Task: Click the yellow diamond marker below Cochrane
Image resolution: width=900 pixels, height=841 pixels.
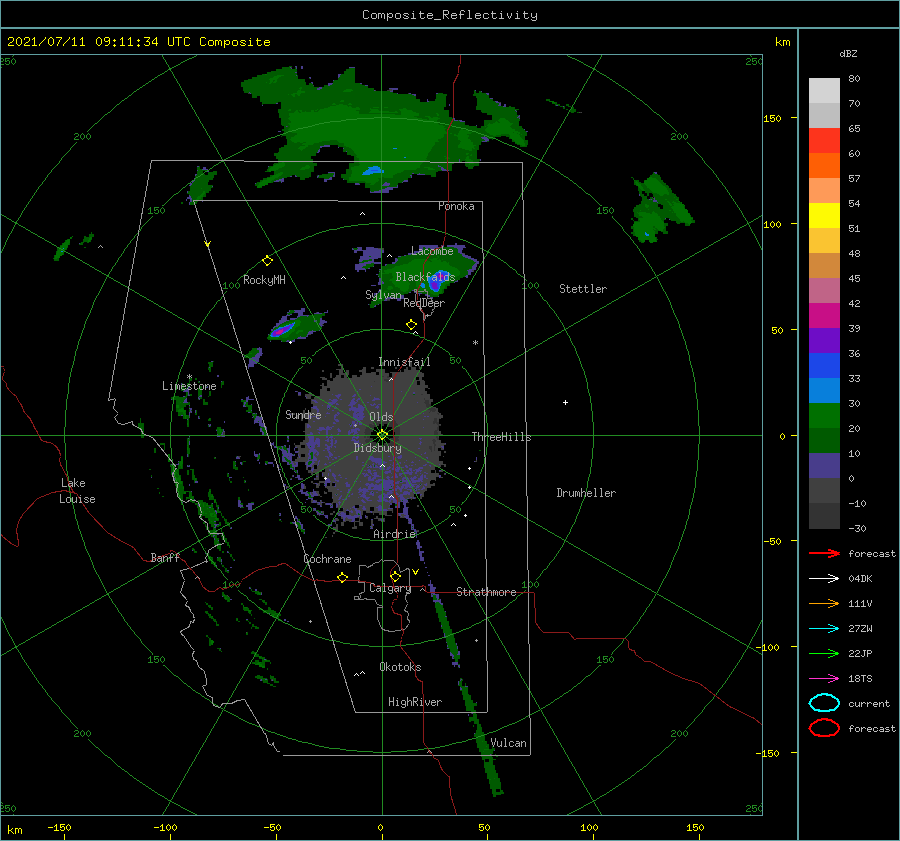Action: click(342, 577)
